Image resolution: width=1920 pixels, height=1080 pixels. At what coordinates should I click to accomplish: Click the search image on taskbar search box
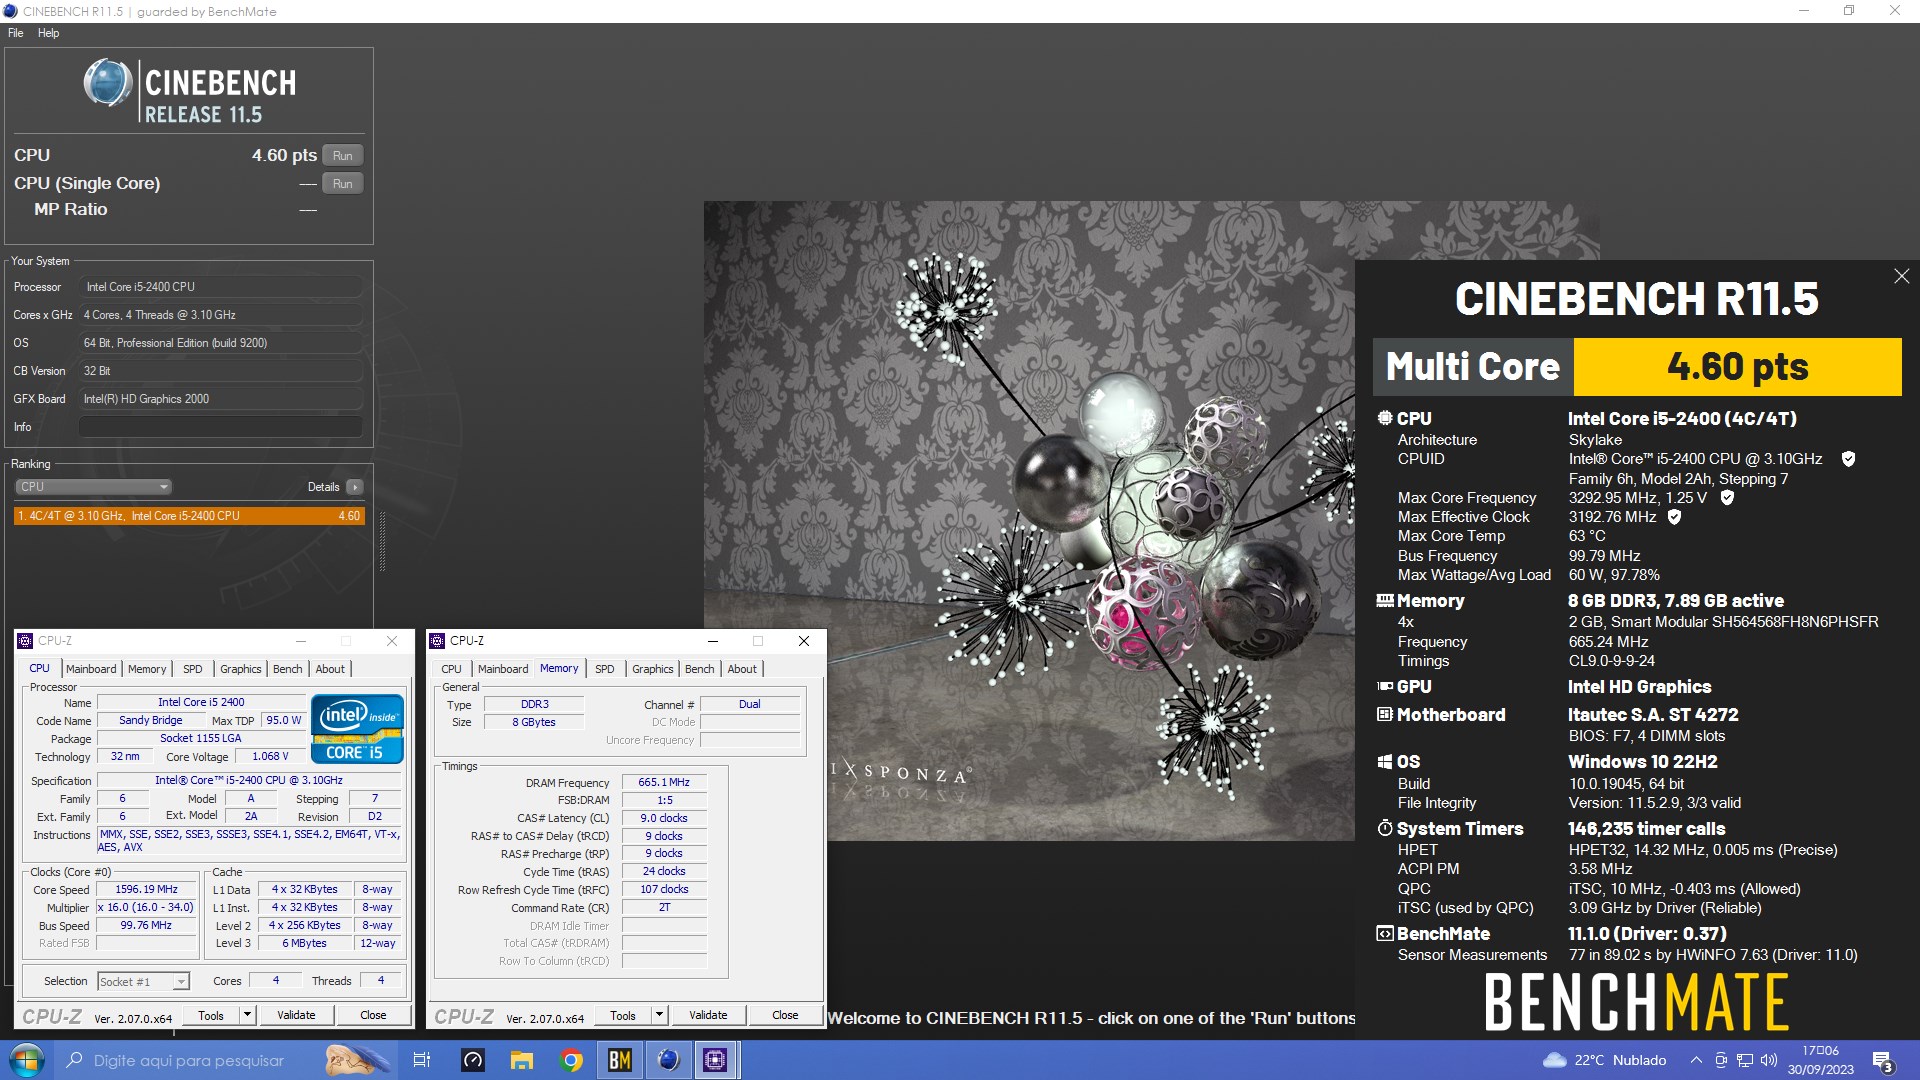pos(356,1060)
